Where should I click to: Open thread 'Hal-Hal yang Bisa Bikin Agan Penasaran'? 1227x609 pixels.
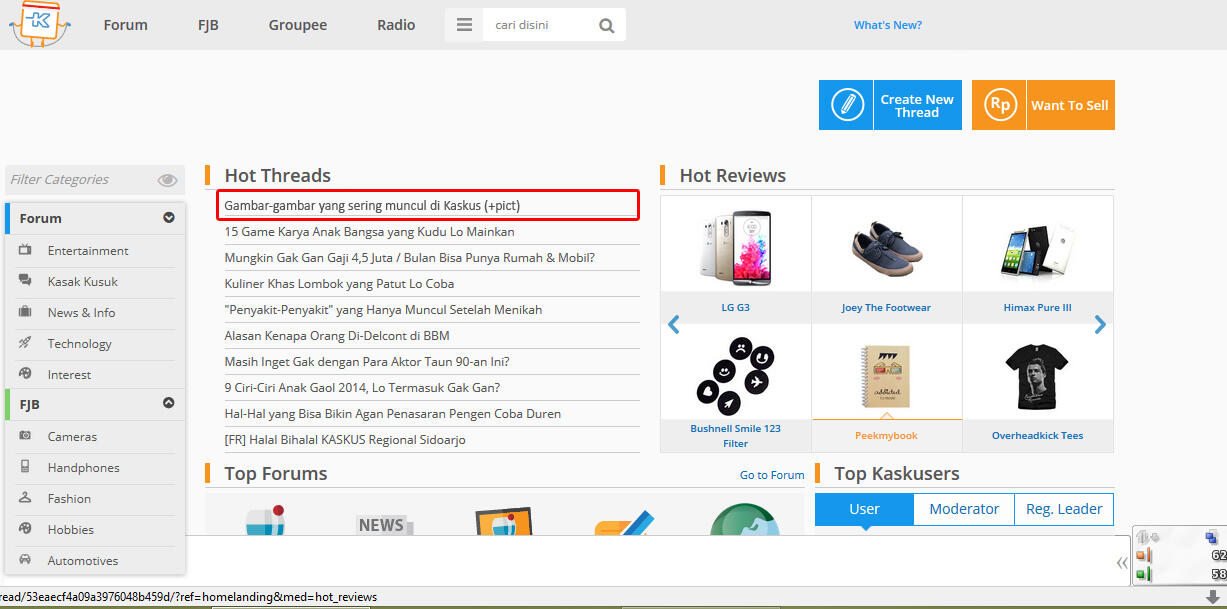[x=393, y=413]
